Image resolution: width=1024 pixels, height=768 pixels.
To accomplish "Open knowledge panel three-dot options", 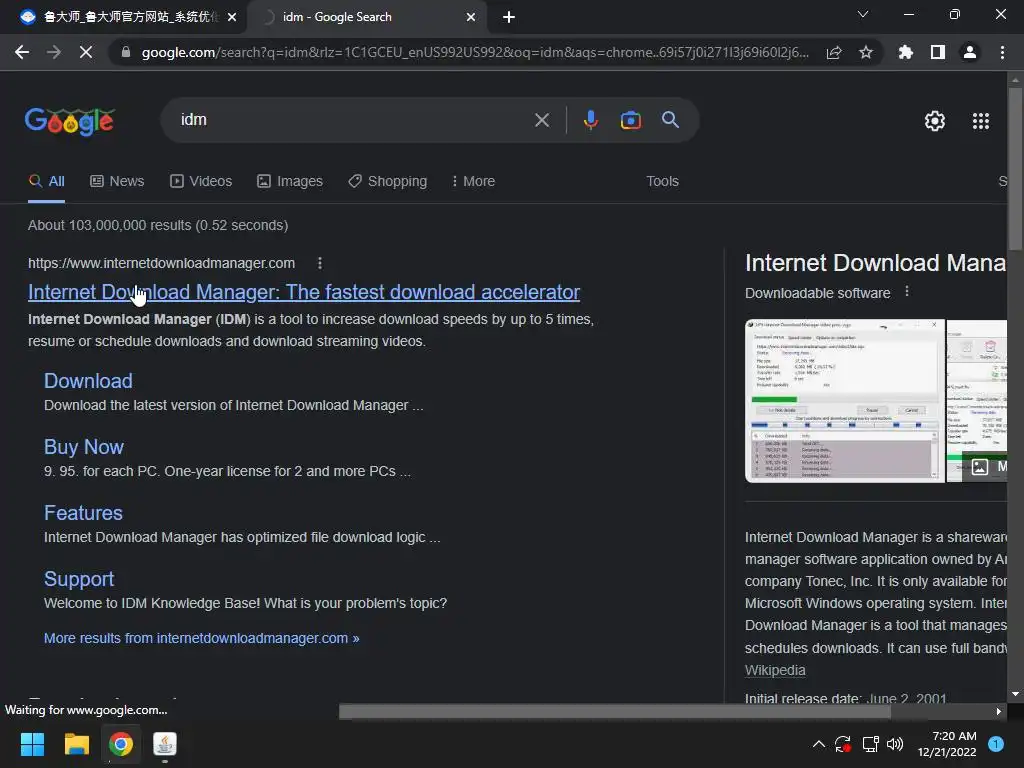I will (x=906, y=291).
